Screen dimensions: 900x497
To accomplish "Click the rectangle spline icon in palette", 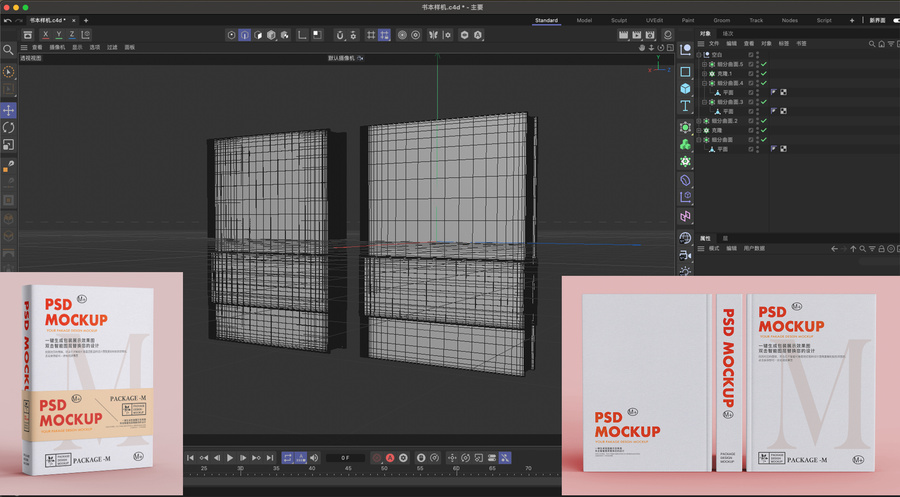I will click(x=685, y=72).
